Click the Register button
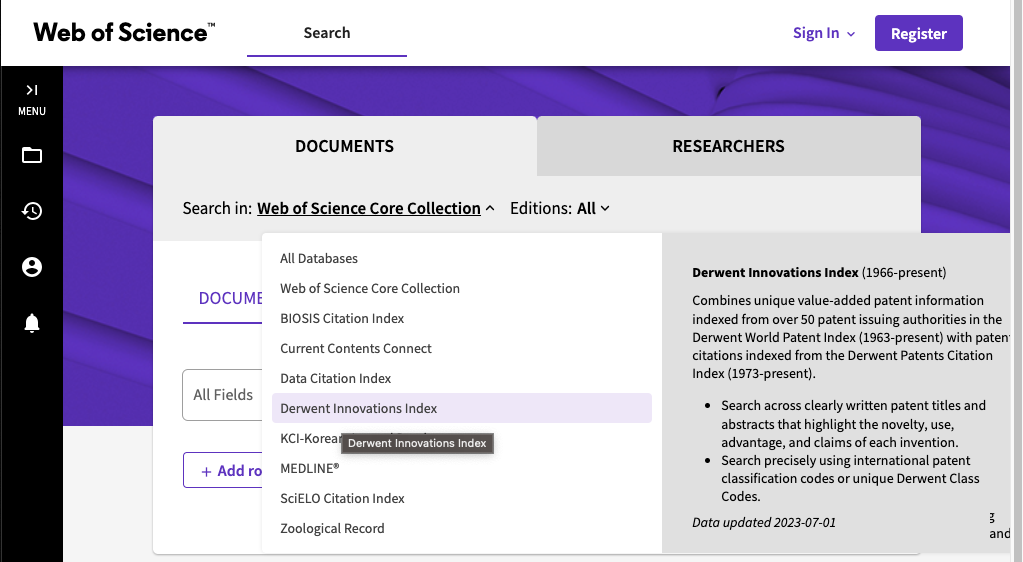Screen dimensions: 1023x562 coord(918,33)
